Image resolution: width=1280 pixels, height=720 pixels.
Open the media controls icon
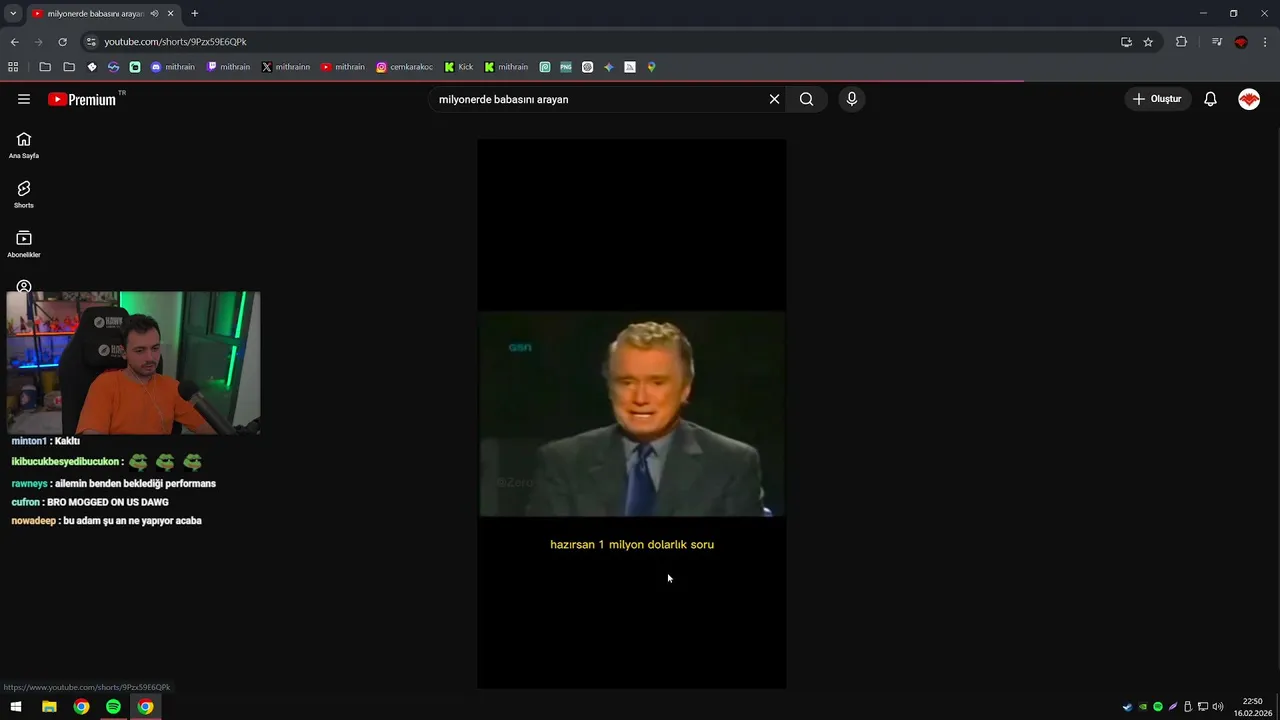coord(1216,42)
